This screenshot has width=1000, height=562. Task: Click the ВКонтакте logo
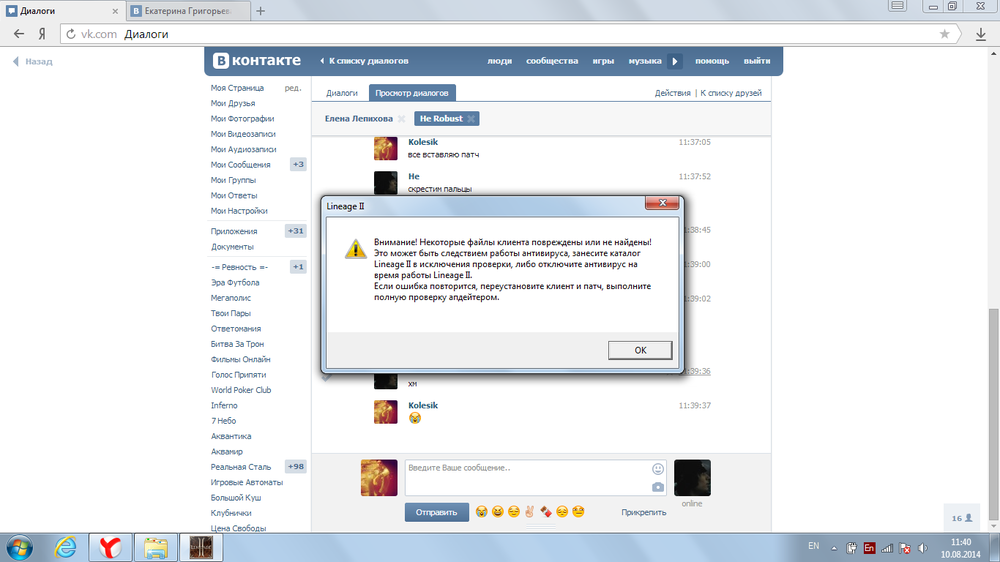click(256, 61)
